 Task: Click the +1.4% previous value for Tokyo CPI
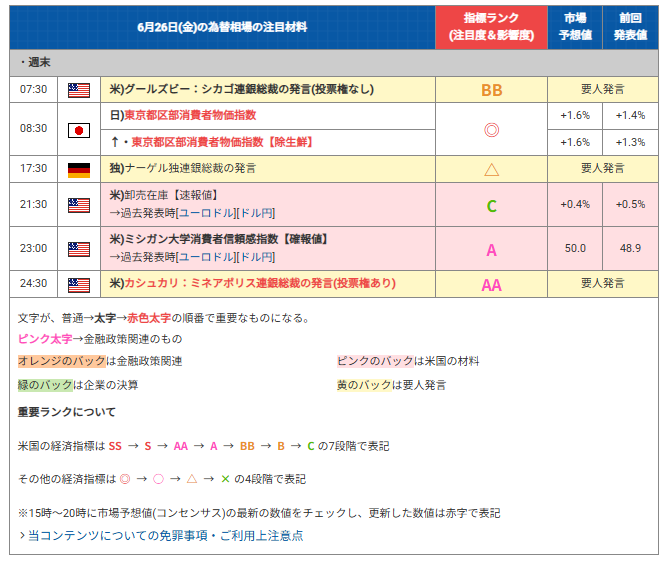(x=631, y=115)
